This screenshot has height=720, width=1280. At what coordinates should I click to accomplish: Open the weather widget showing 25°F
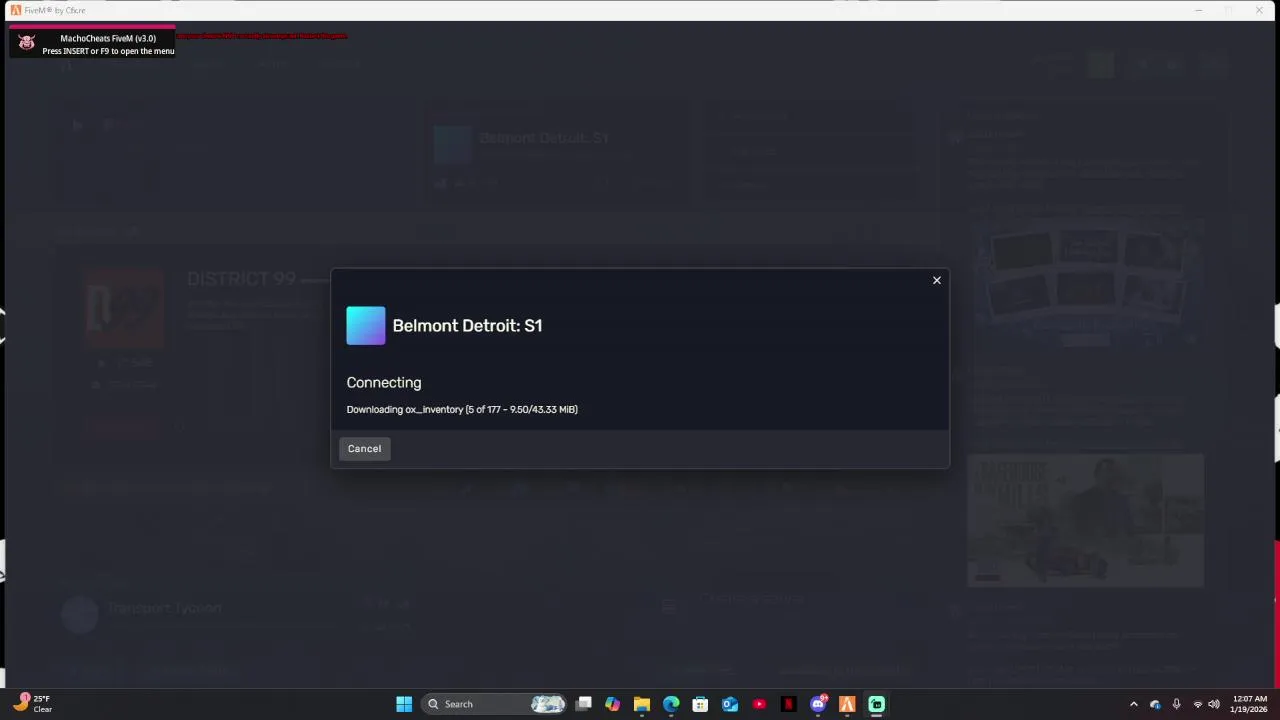click(32, 704)
